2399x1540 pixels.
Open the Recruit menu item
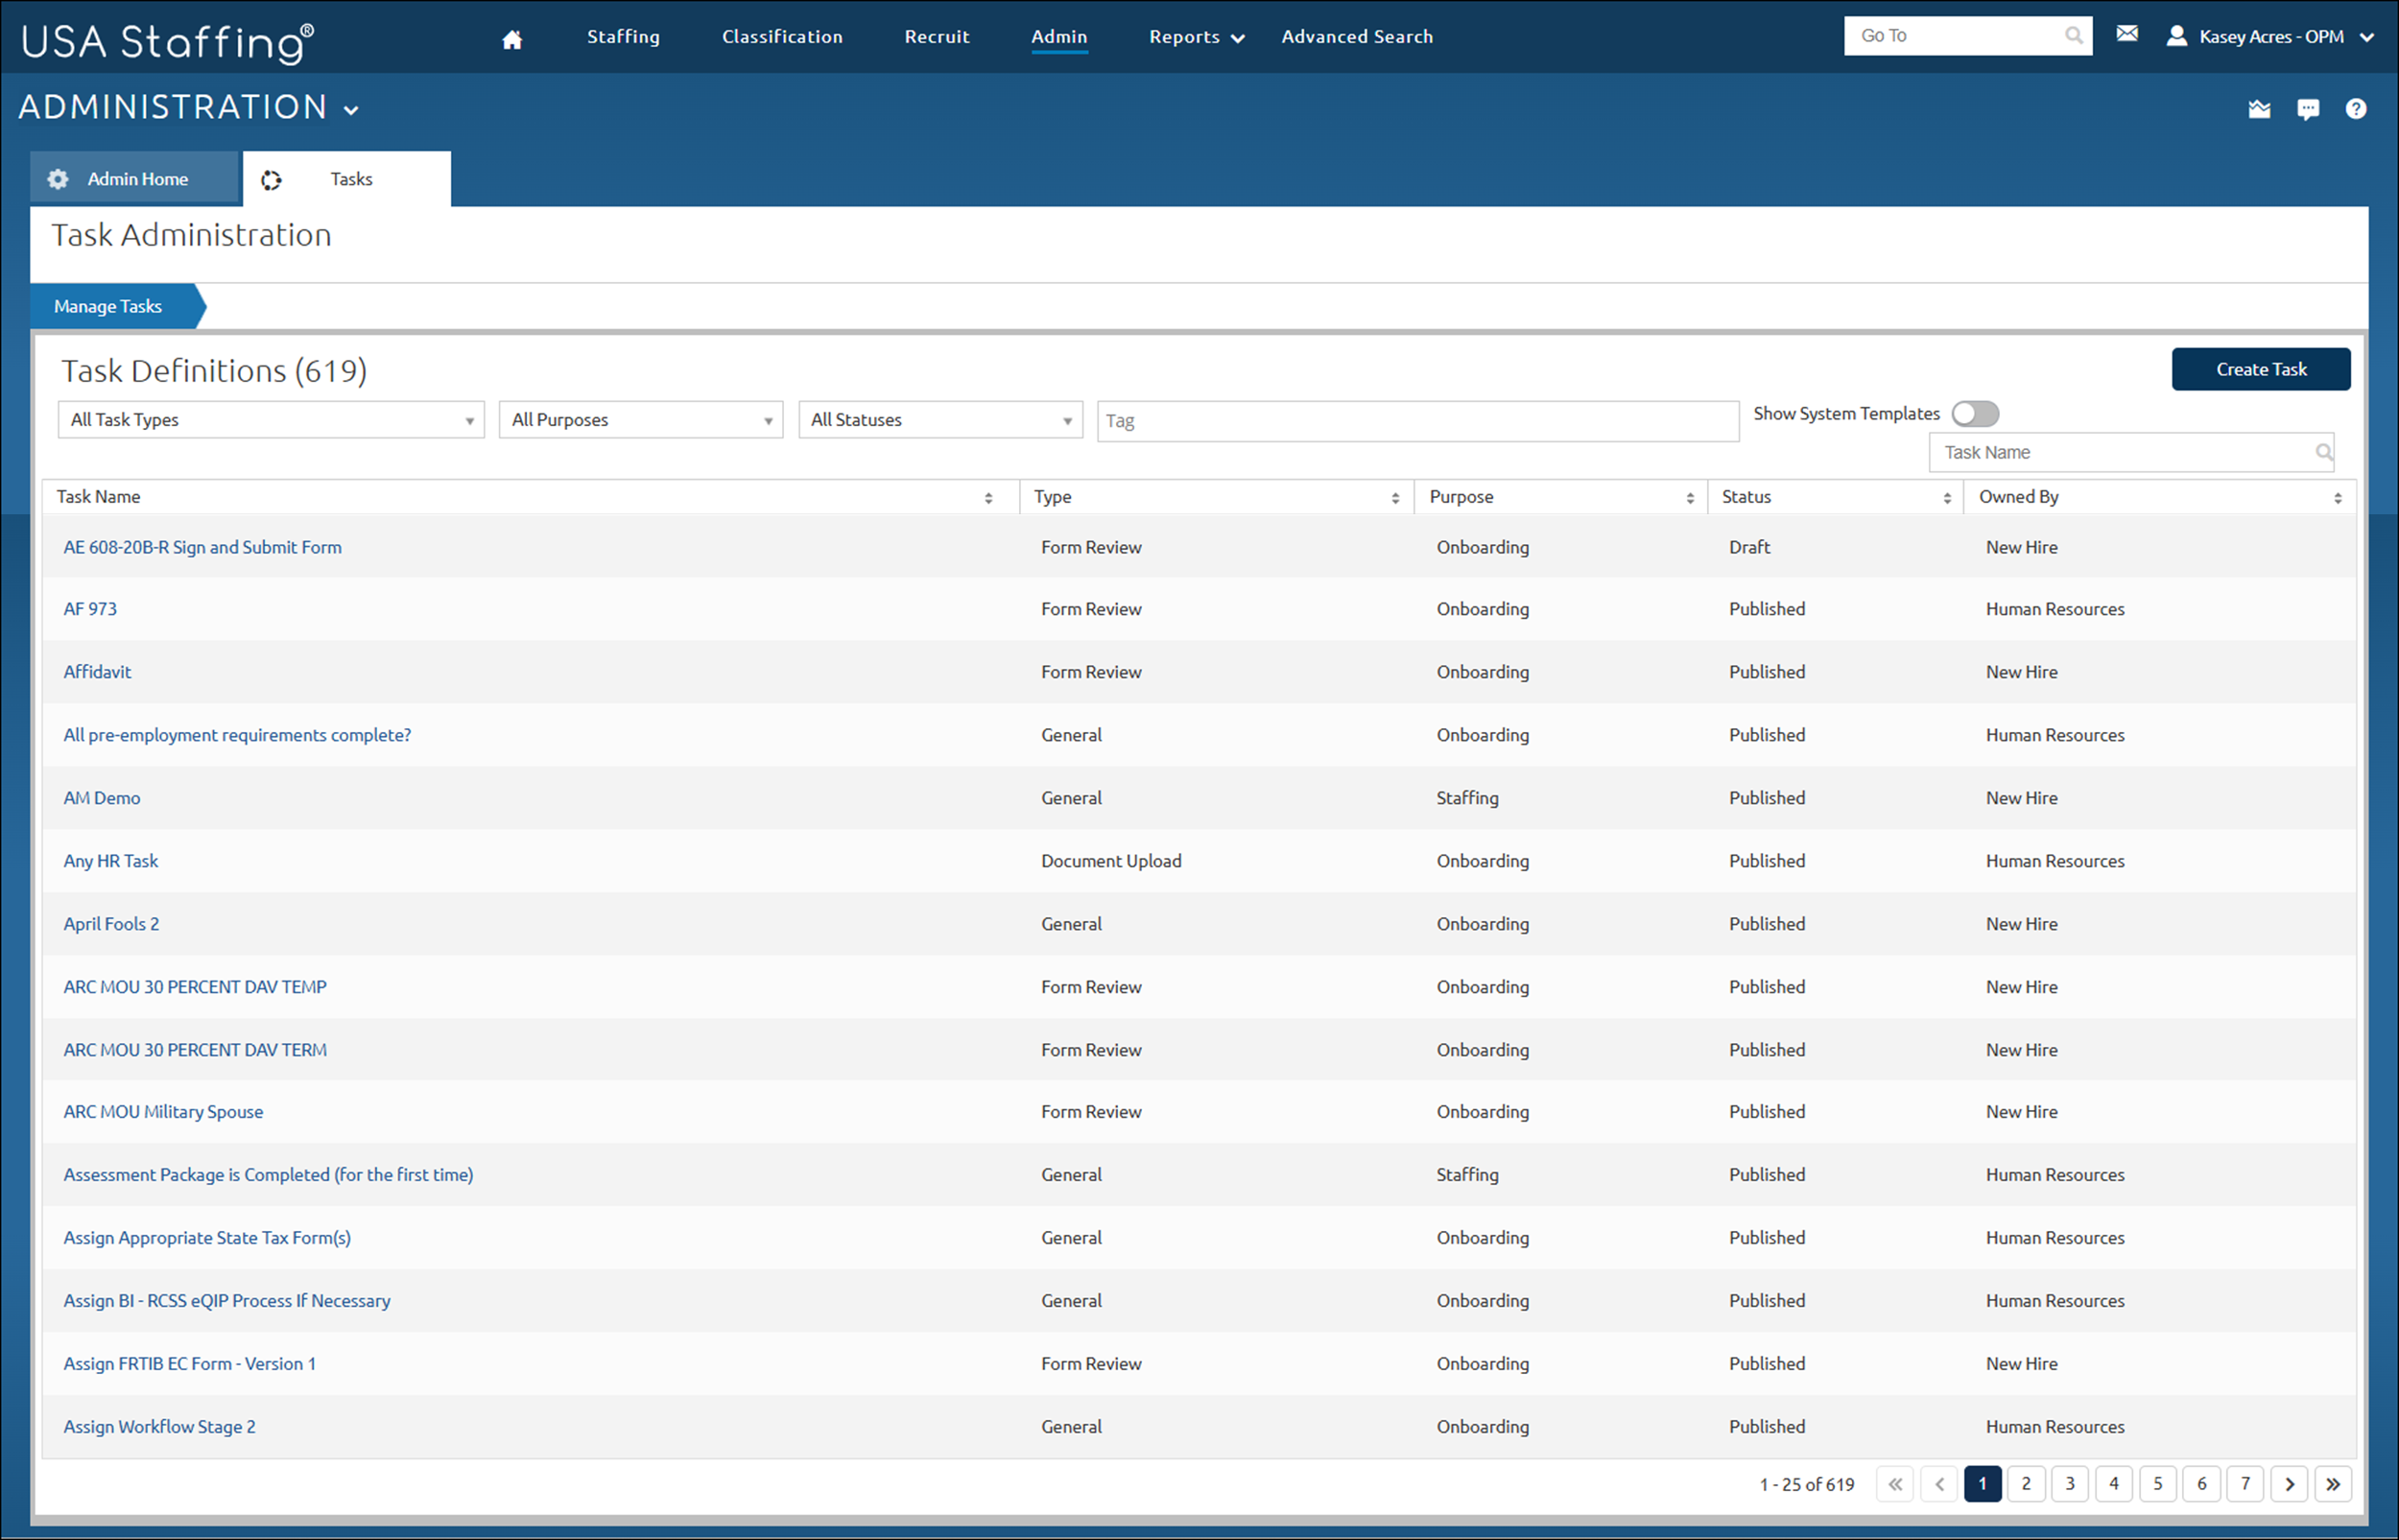pyautogui.click(x=937, y=37)
